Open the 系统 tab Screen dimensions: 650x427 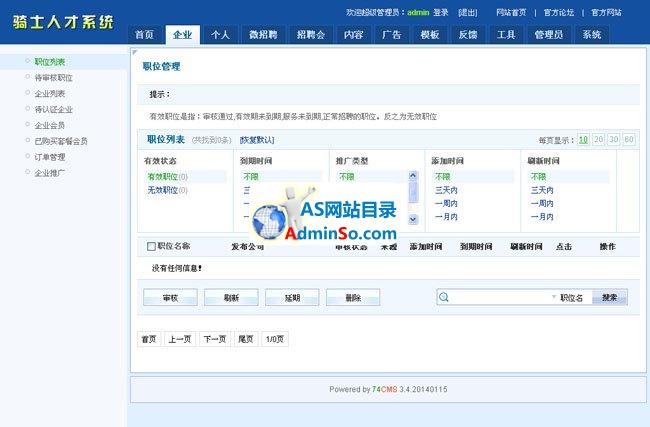(x=592, y=34)
